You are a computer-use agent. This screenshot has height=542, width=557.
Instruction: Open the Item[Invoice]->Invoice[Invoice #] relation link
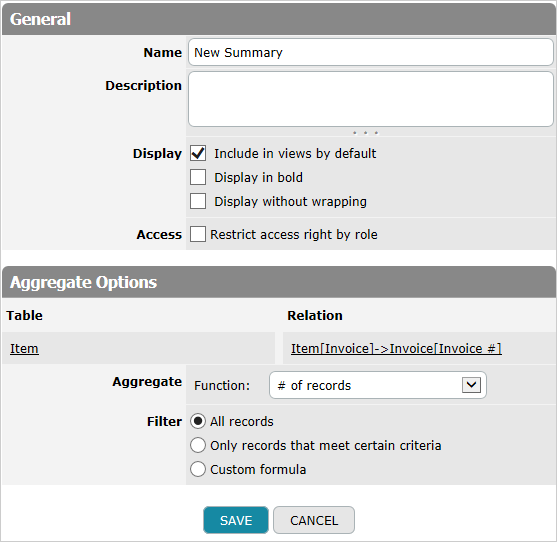(396, 348)
